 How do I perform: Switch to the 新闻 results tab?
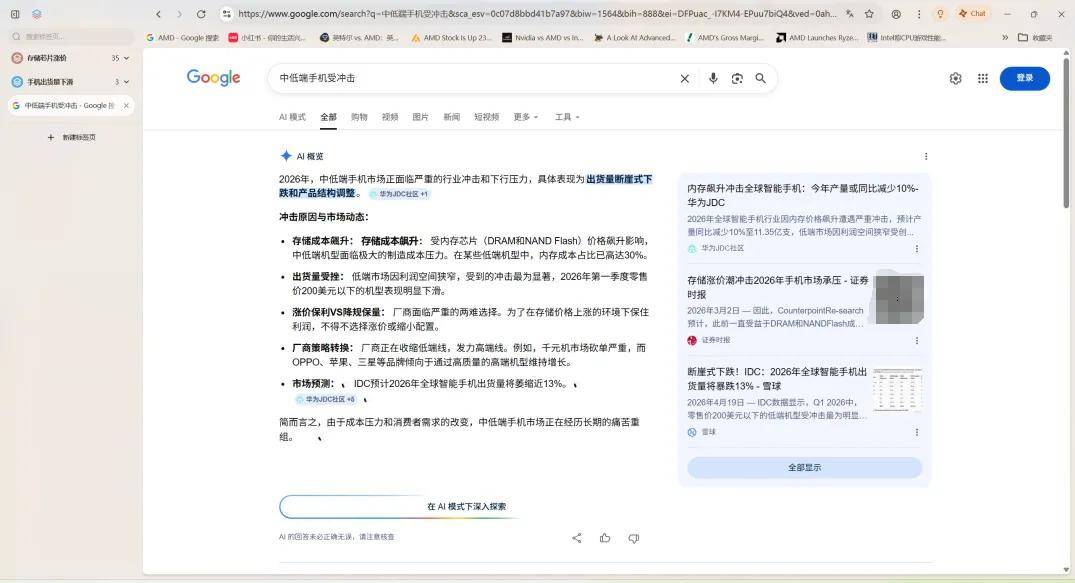pyautogui.click(x=451, y=117)
